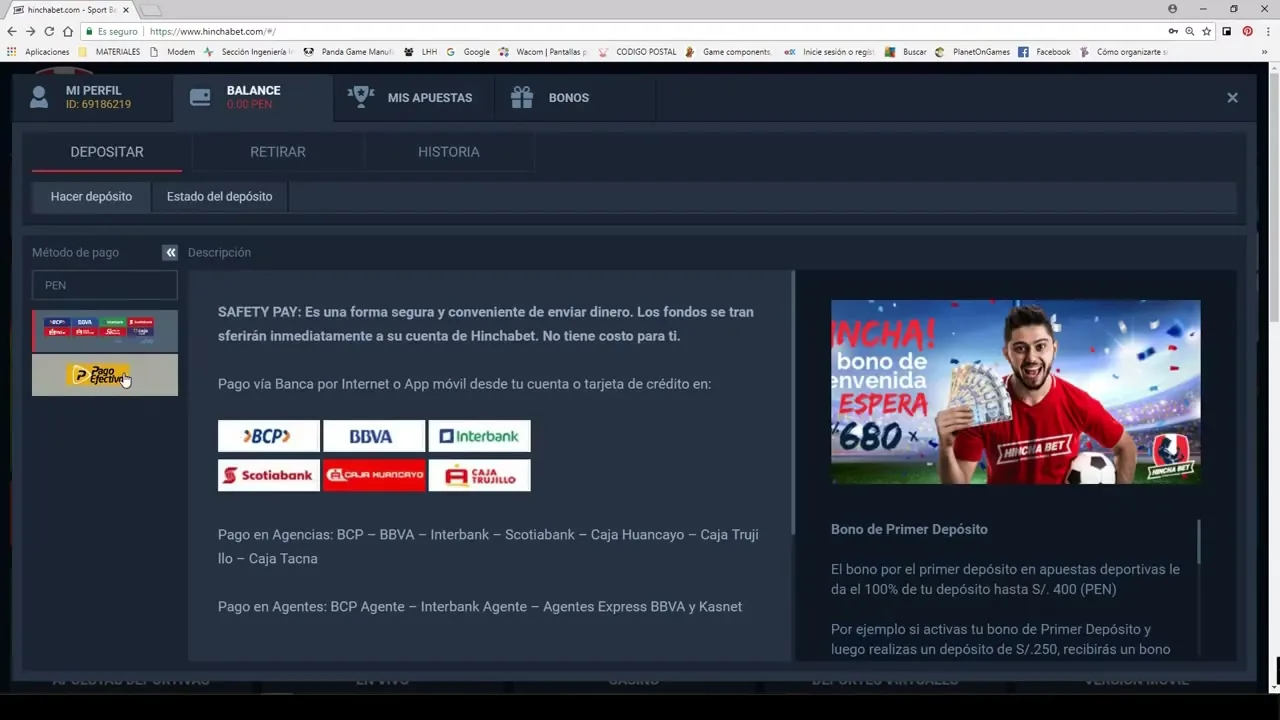Open the PlanetOnGames bookmark

(x=973, y=52)
